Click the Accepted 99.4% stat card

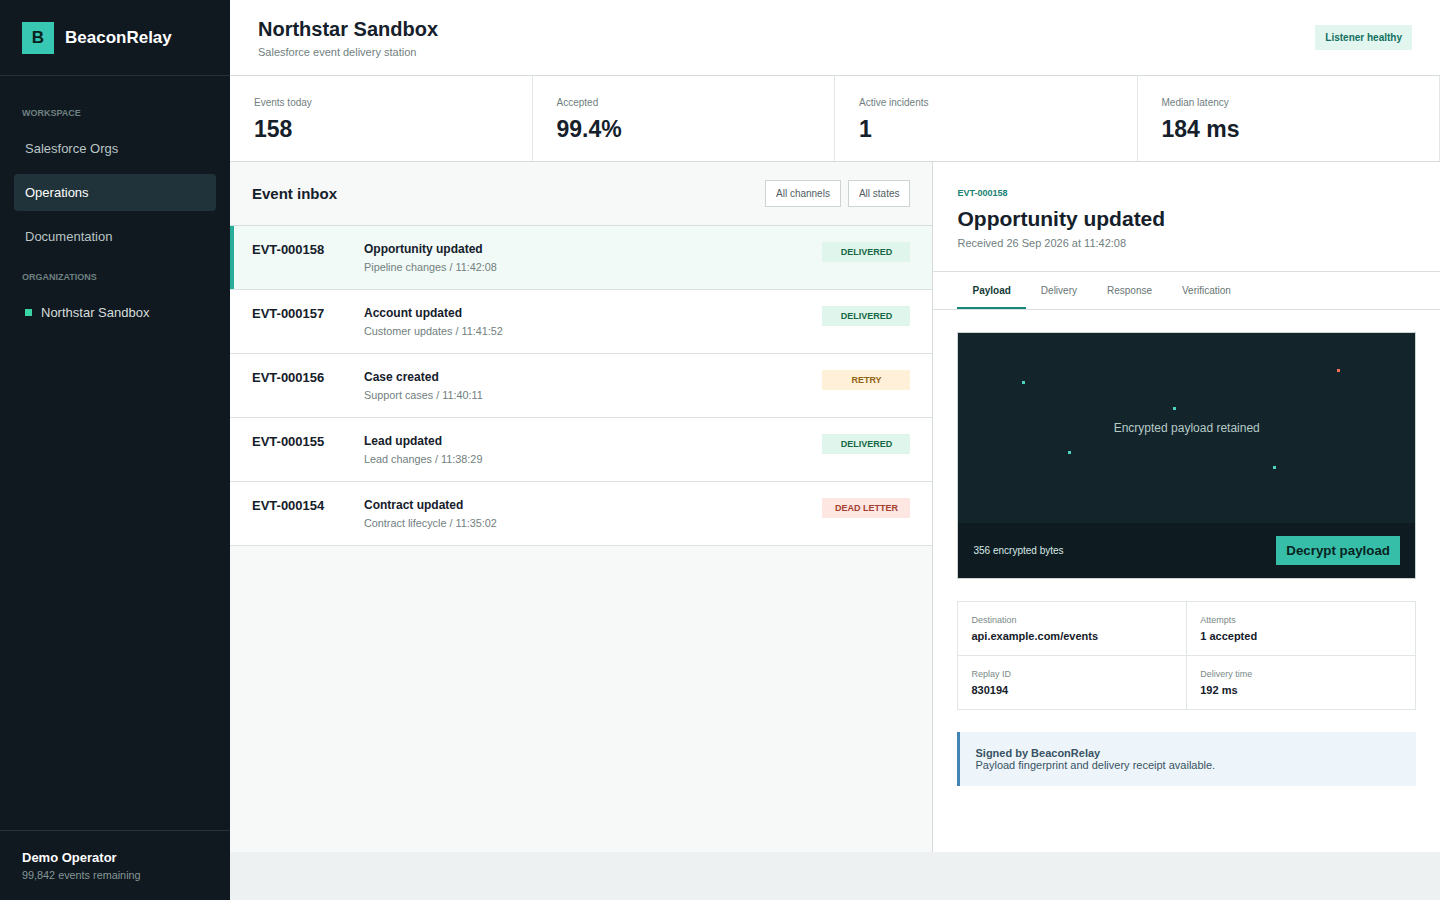click(684, 119)
